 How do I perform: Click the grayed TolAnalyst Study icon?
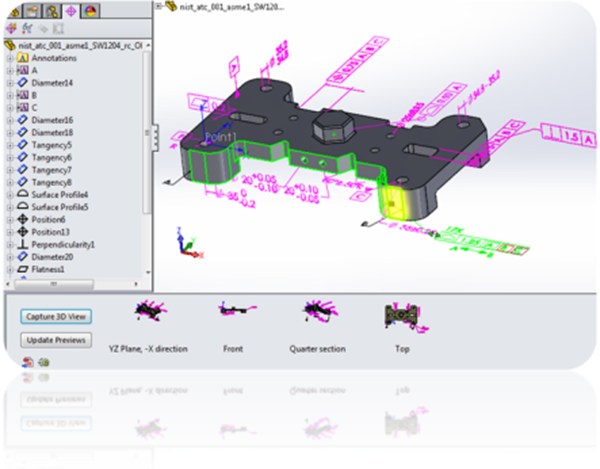coord(58,29)
